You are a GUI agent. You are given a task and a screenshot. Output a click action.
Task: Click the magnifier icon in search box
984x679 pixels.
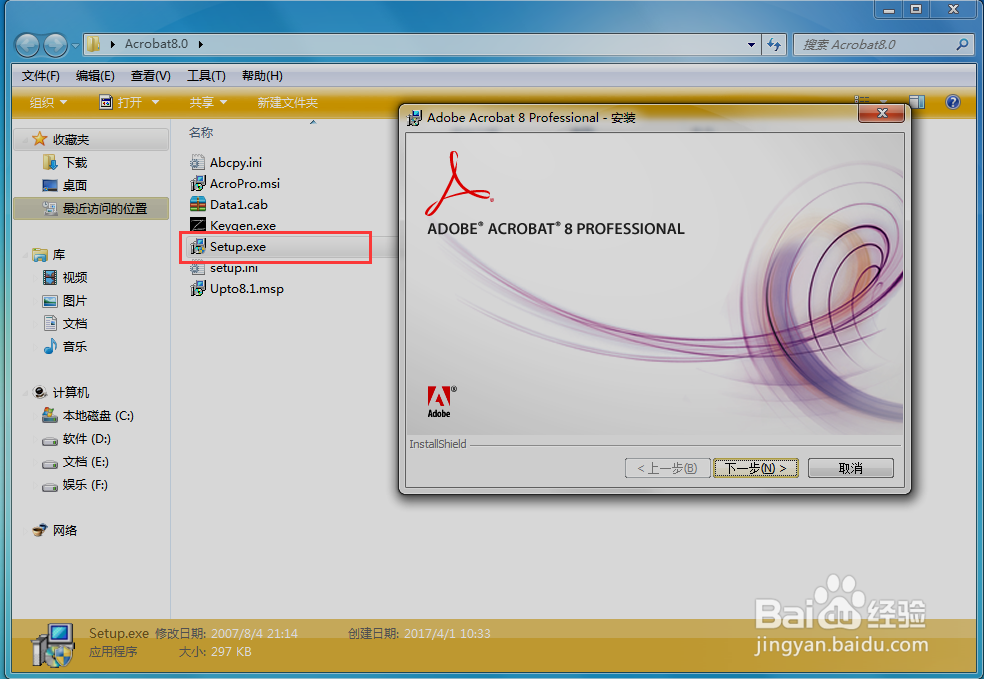pos(961,45)
